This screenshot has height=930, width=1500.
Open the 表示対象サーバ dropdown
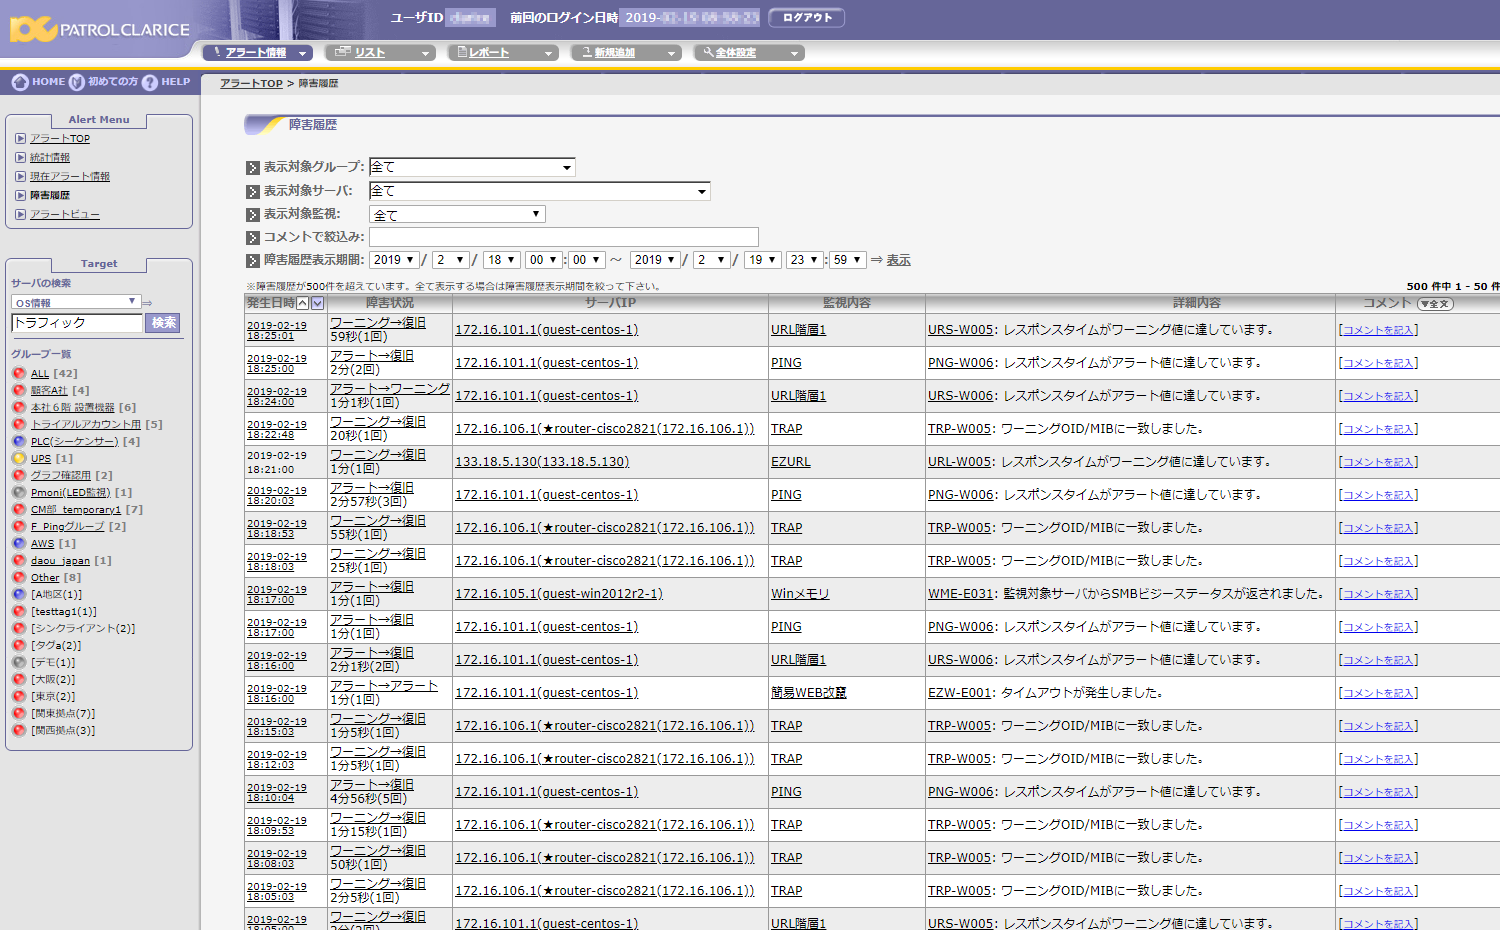[x=540, y=191]
